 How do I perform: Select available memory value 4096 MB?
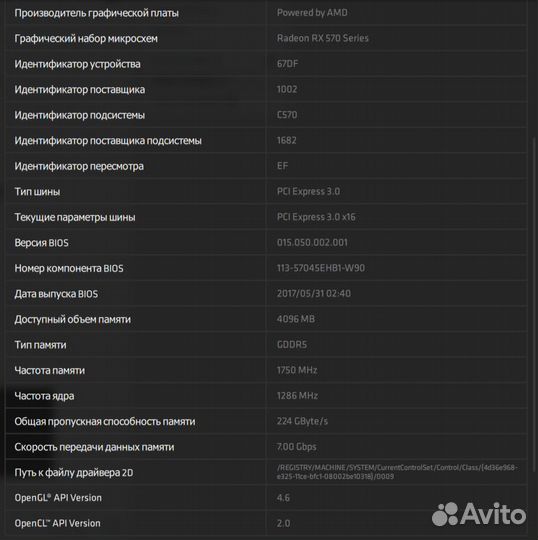click(296, 319)
